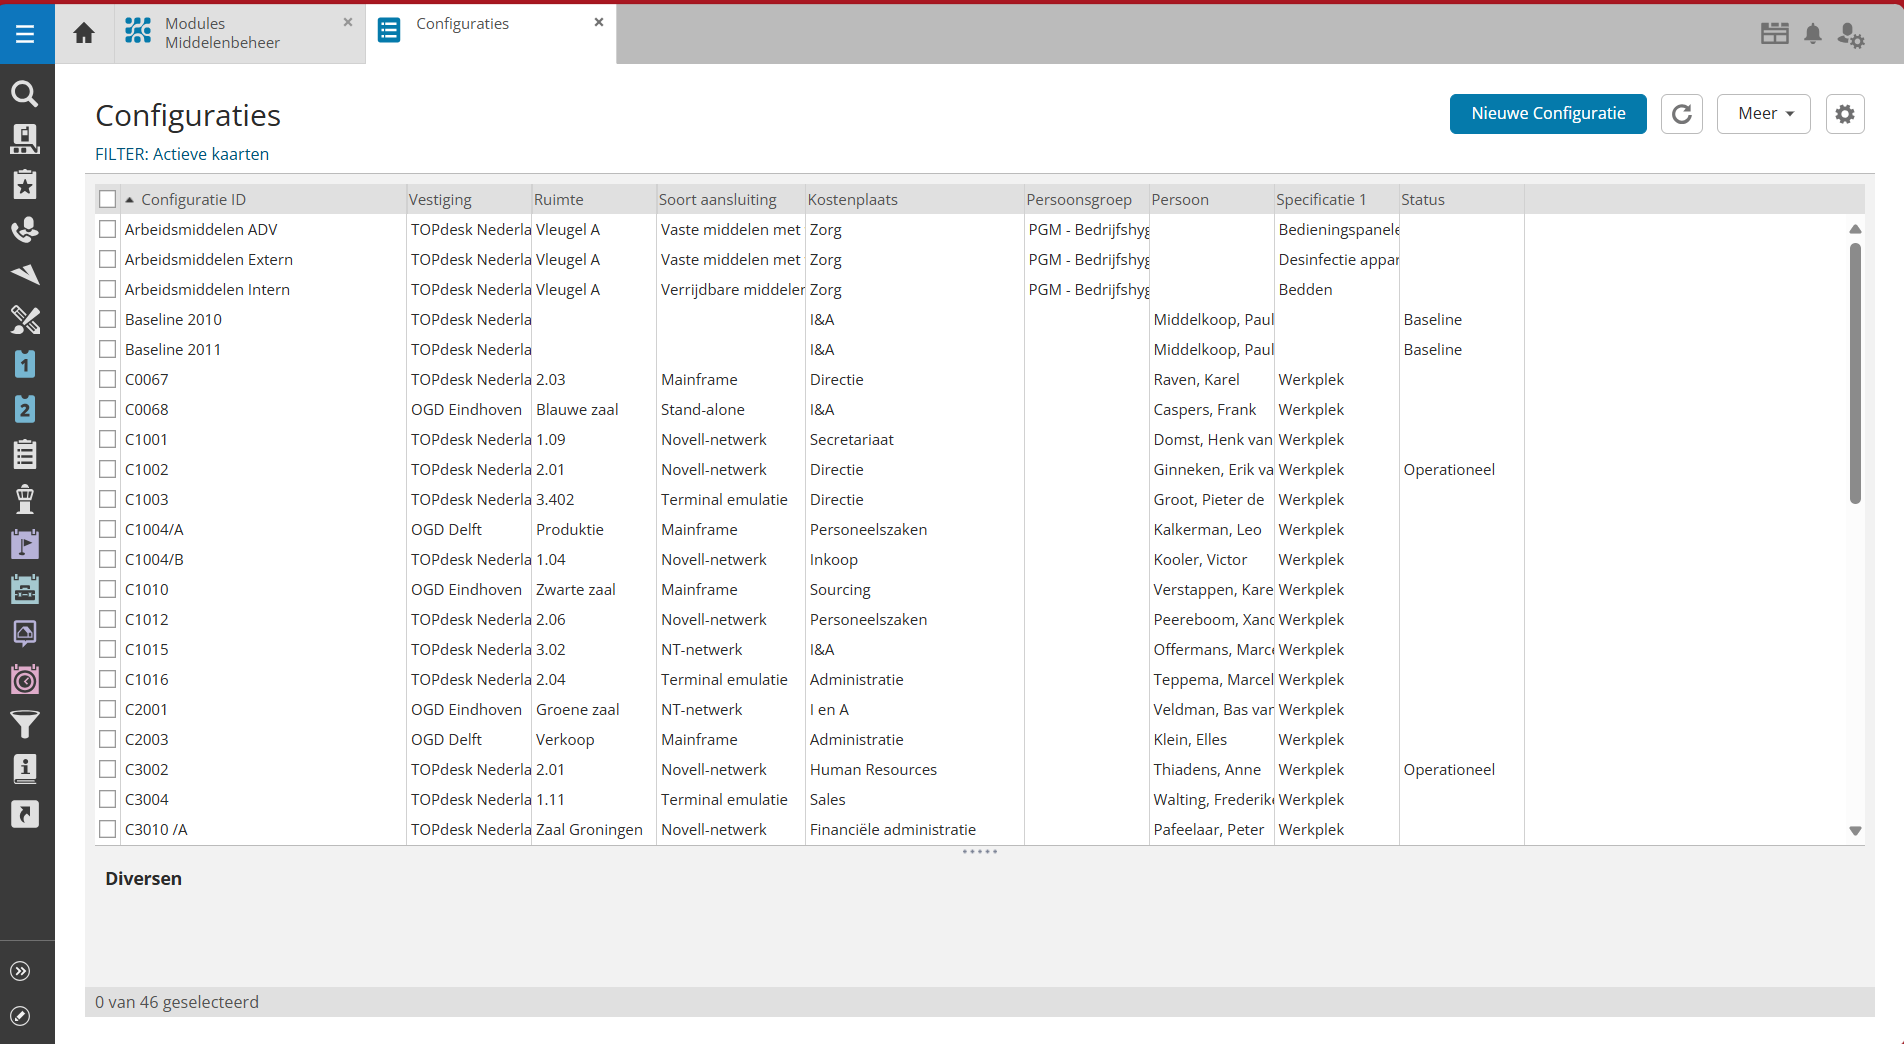Switch to the Modules Middelenbeheer tab
The height and width of the screenshot is (1044, 1904).
222,33
